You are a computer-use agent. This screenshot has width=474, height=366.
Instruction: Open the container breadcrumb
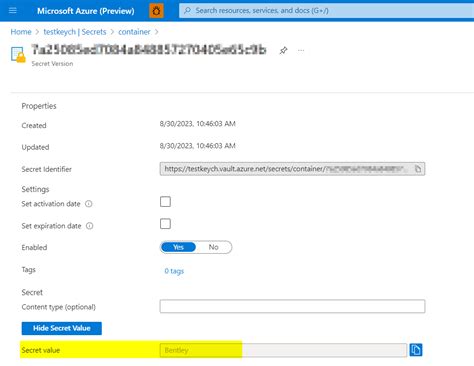134,32
